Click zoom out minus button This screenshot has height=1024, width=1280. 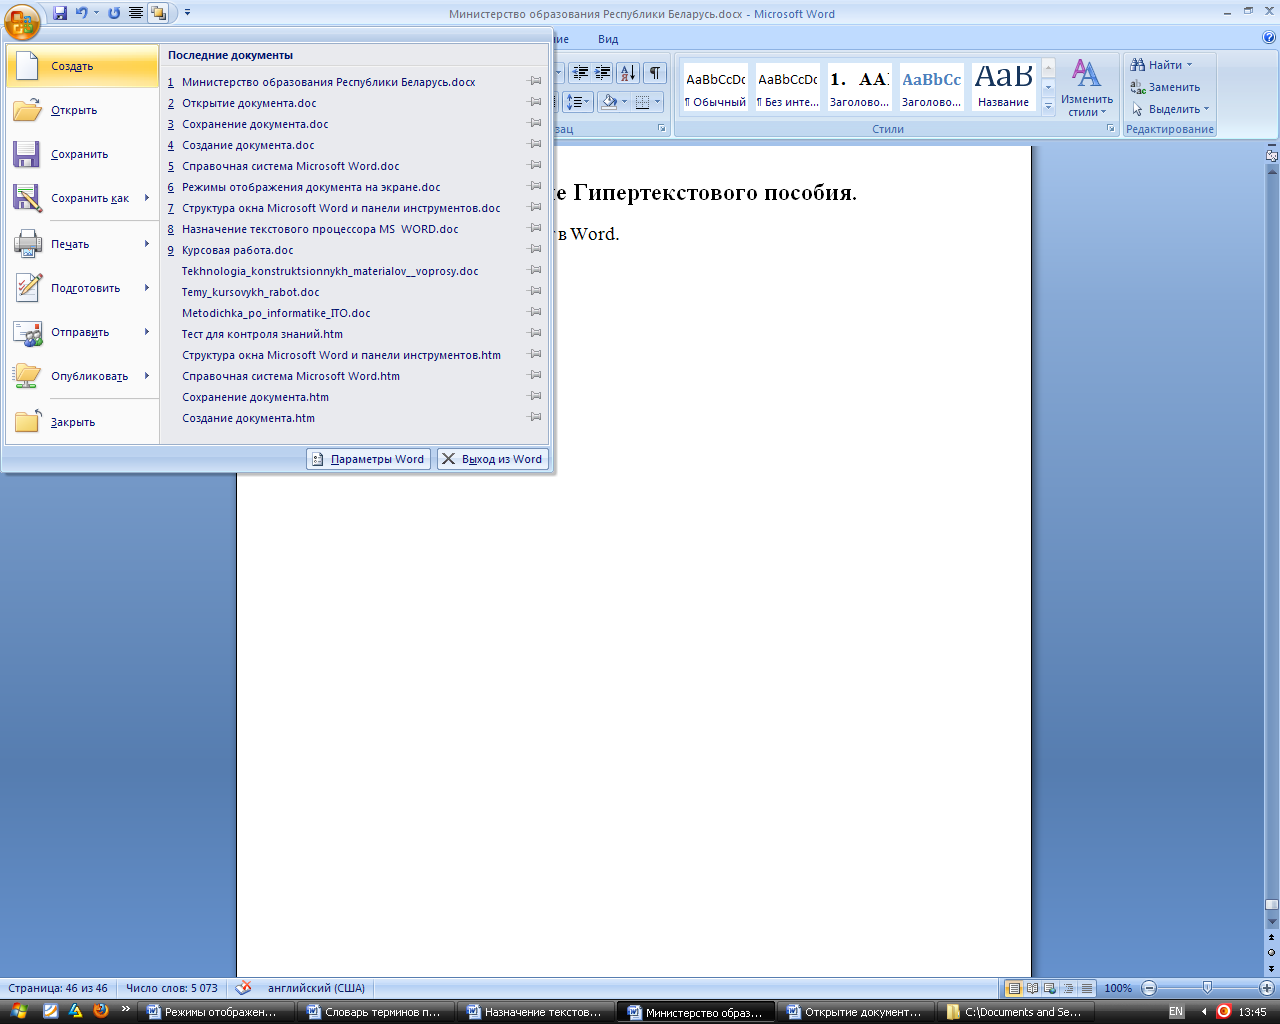point(1149,988)
